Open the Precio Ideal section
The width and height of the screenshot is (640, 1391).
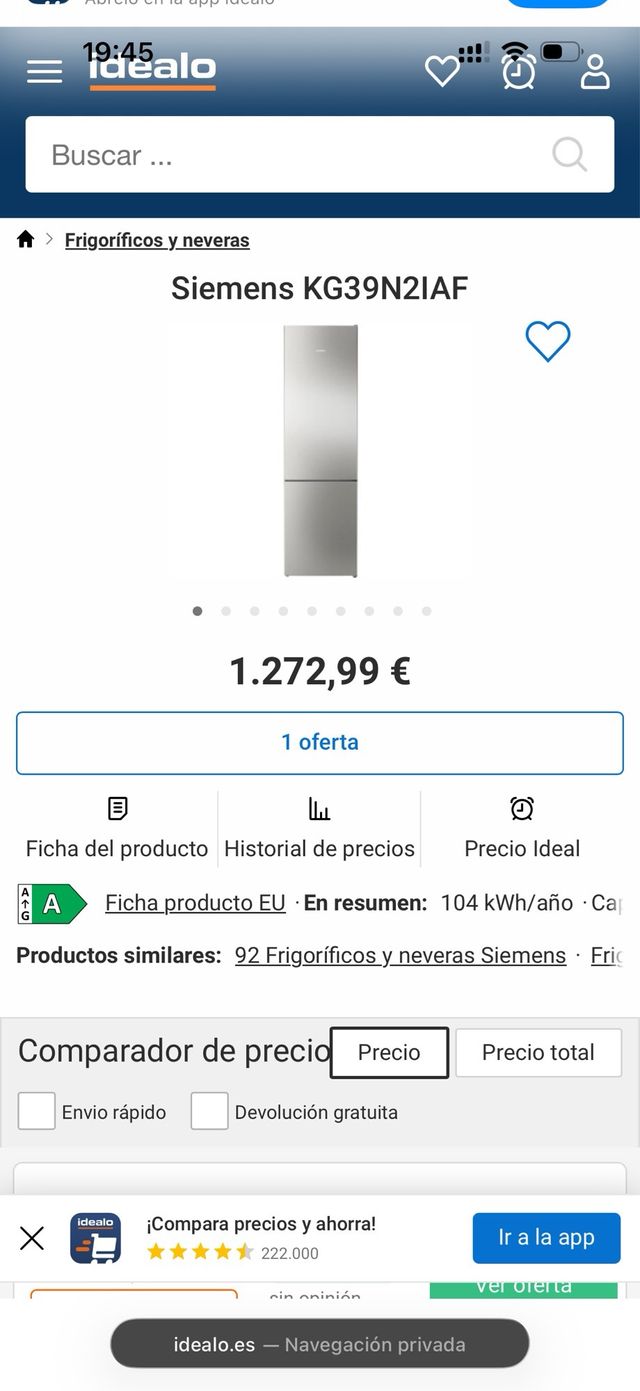click(522, 828)
